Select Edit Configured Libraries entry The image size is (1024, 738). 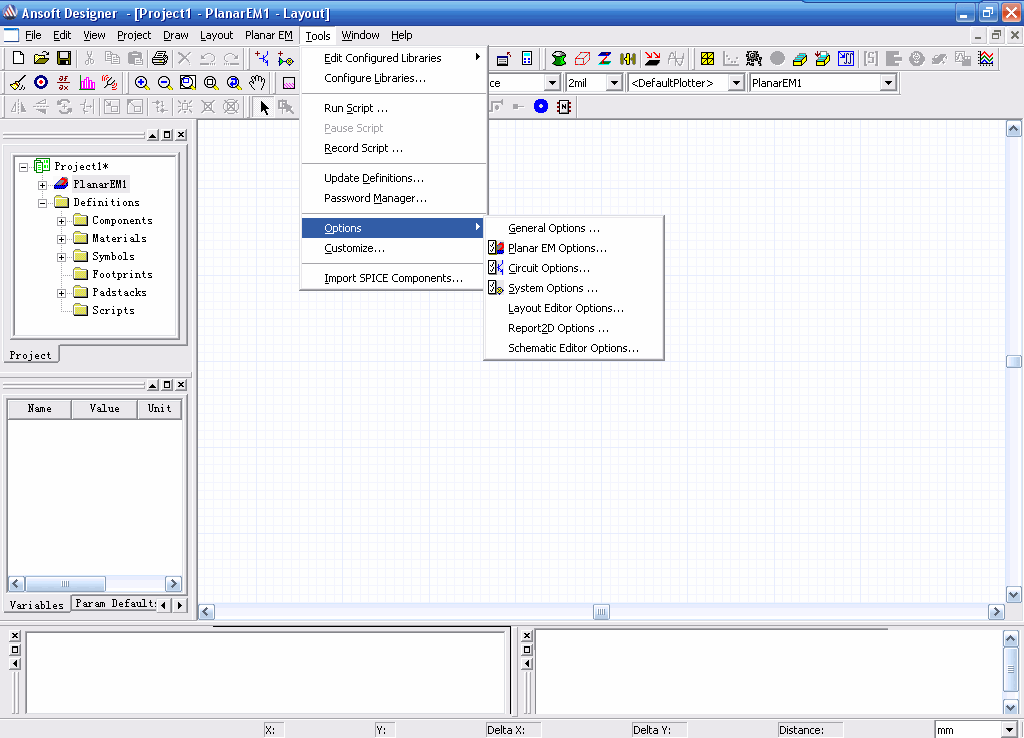pos(393,58)
